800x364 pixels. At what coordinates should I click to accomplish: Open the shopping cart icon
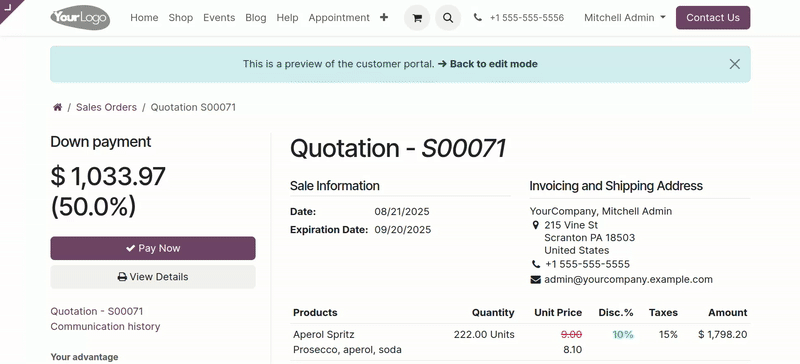pyautogui.click(x=417, y=18)
